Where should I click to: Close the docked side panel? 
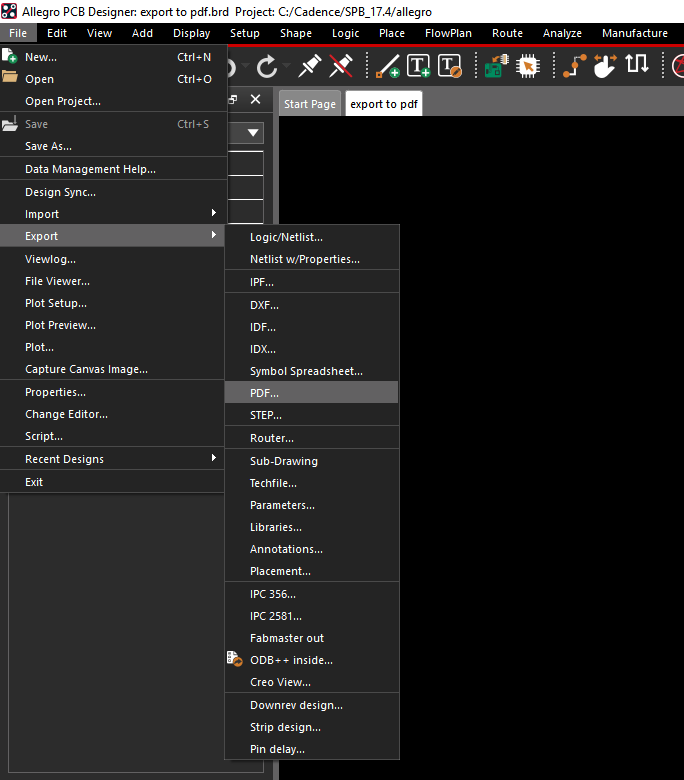tap(255, 99)
